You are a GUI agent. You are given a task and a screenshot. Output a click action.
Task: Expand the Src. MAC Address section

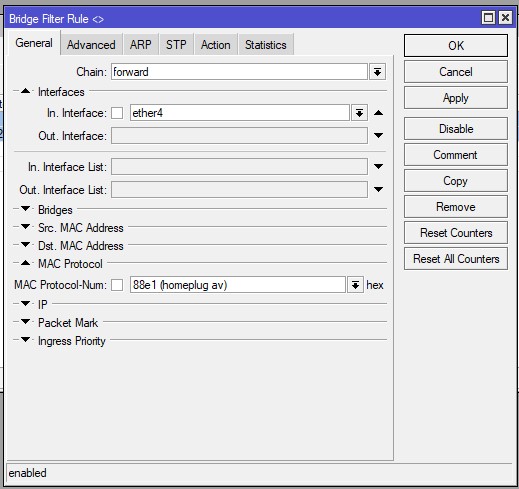click(x=26, y=227)
